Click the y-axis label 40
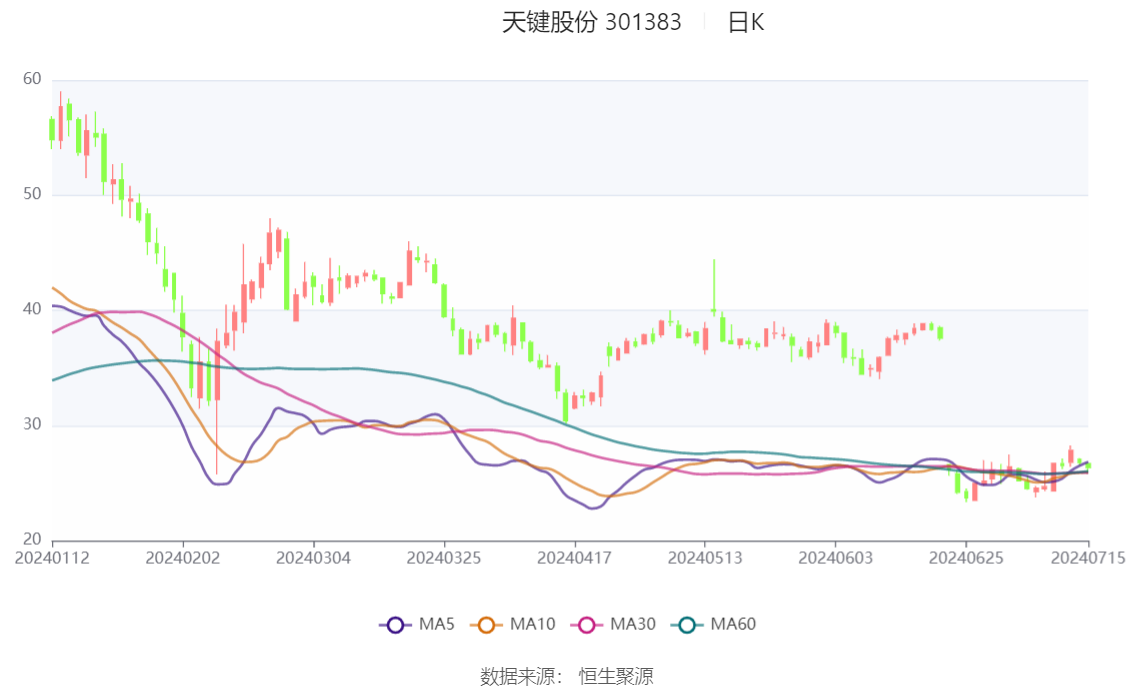1134x689 pixels. click(32, 309)
